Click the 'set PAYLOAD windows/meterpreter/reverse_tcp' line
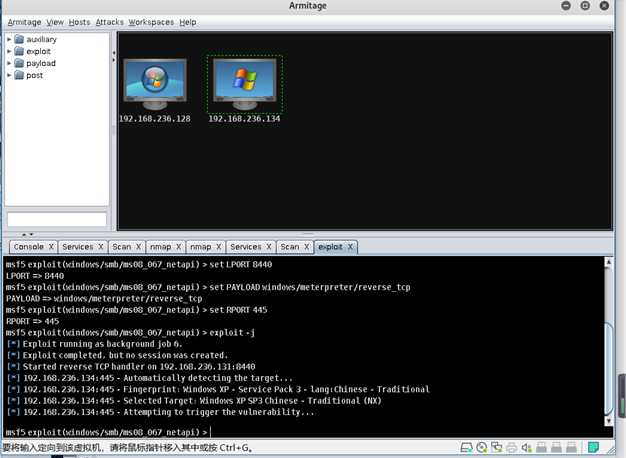626x458 pixels. (x=208, y=287)
